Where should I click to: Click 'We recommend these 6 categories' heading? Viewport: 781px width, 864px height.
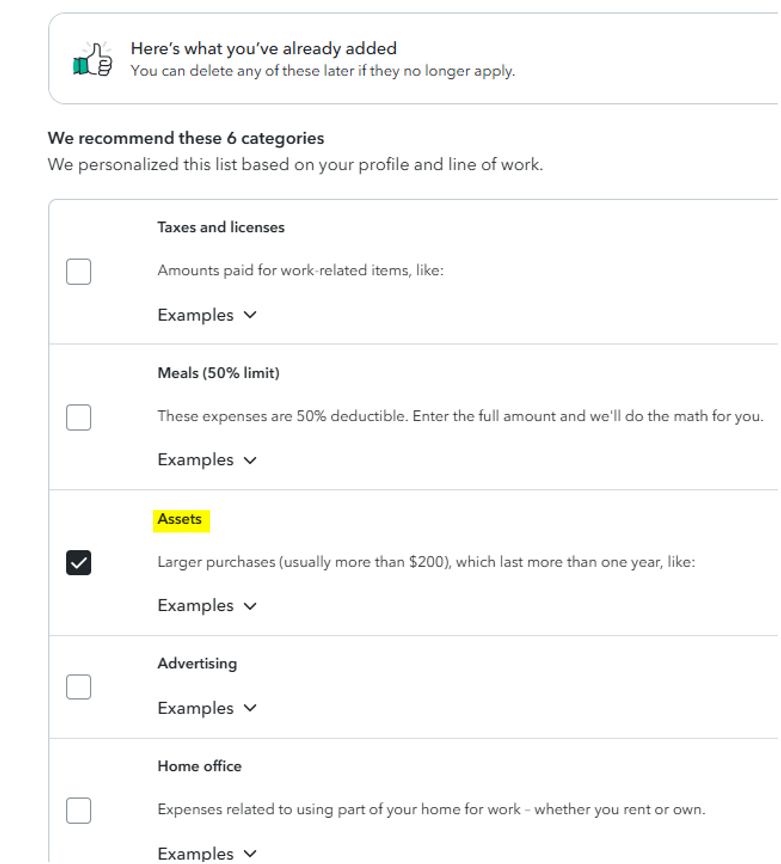click(186, 138)
